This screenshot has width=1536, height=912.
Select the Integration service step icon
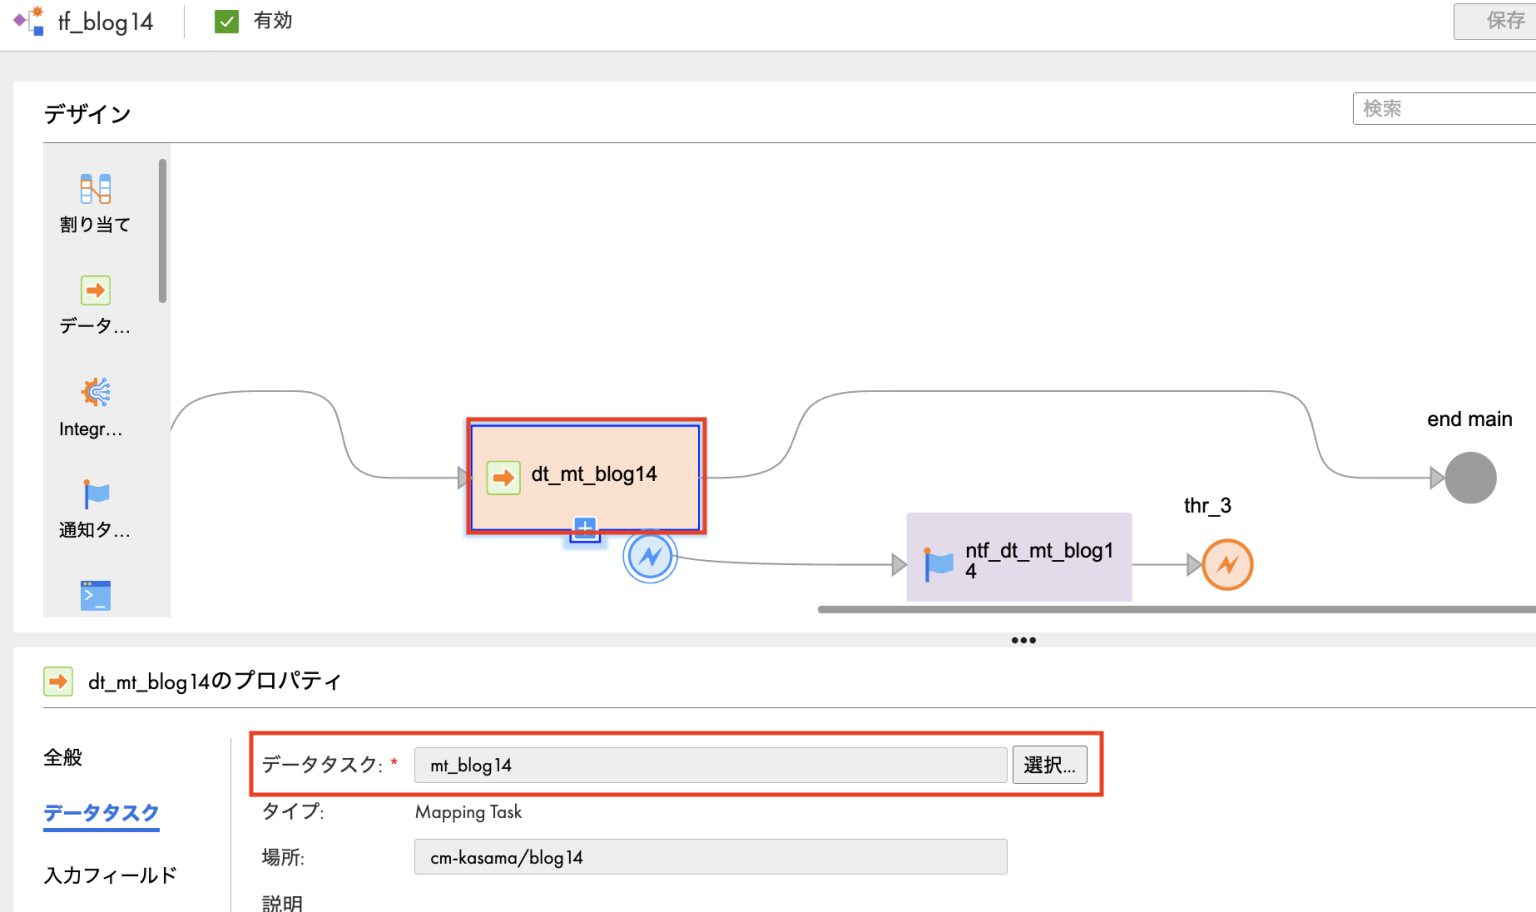pos(94,393)
